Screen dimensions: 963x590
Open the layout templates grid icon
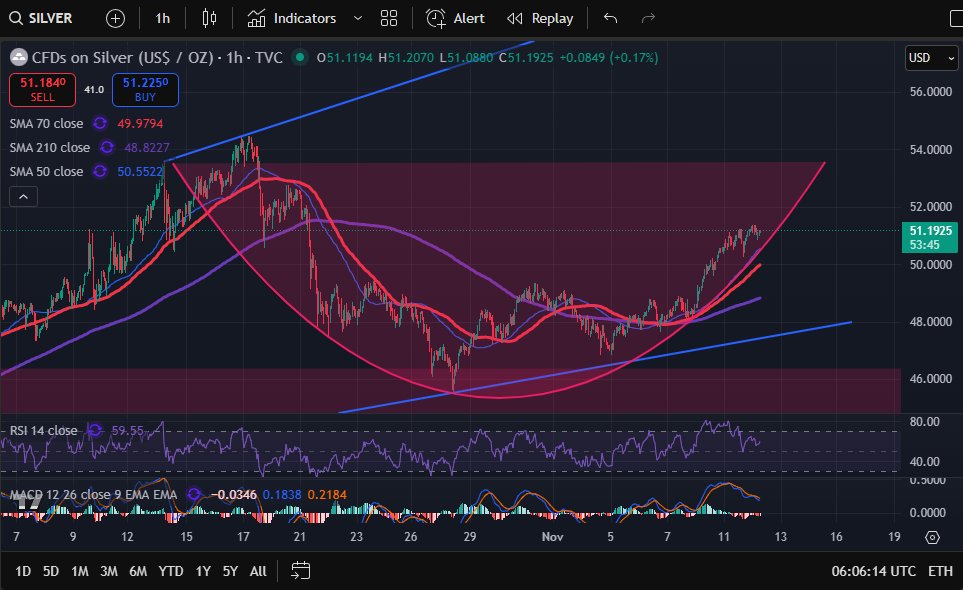389,18
